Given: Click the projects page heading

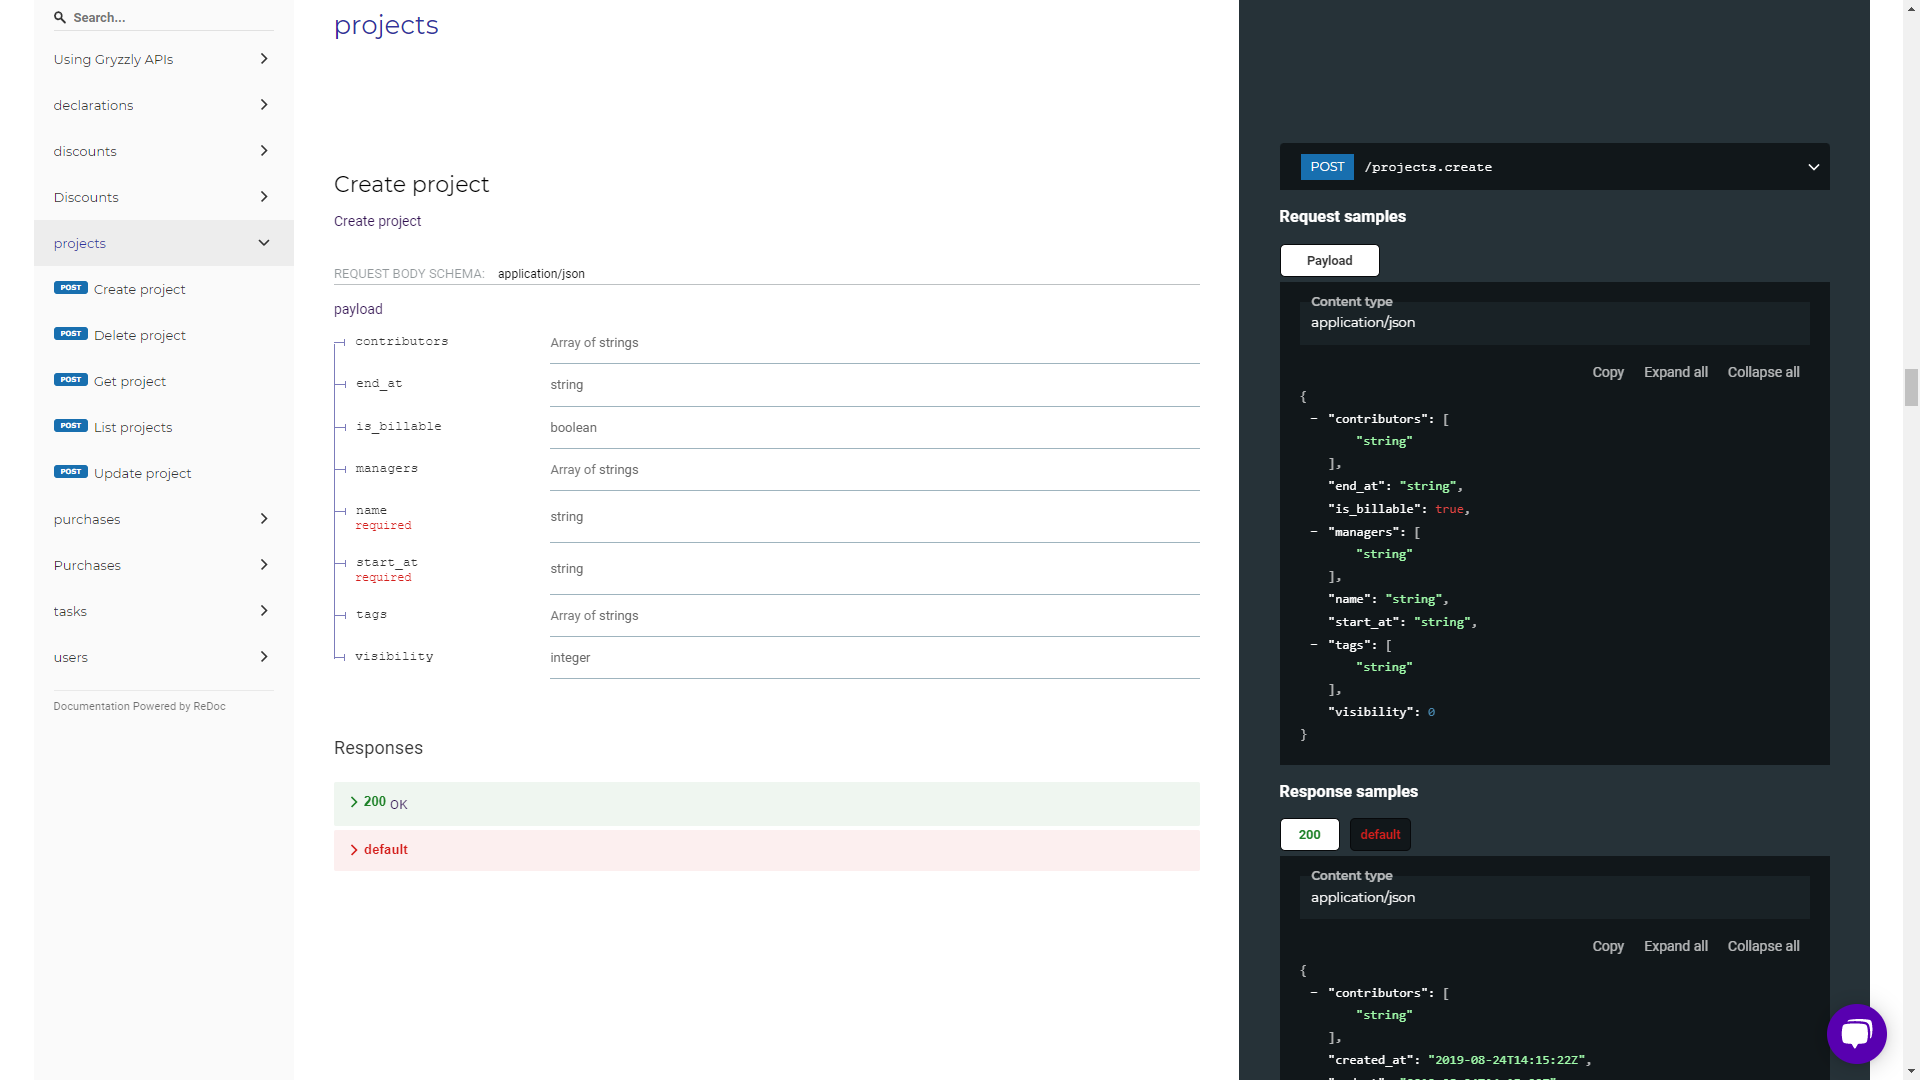Looking at the screenshot, I should pos(386,25).
